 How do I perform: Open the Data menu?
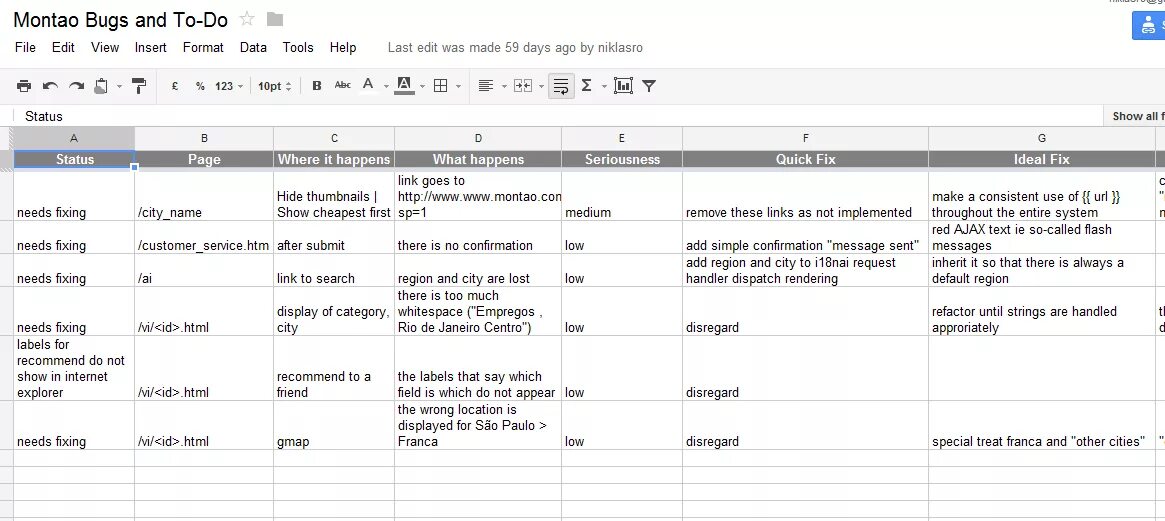pos(253,48)
